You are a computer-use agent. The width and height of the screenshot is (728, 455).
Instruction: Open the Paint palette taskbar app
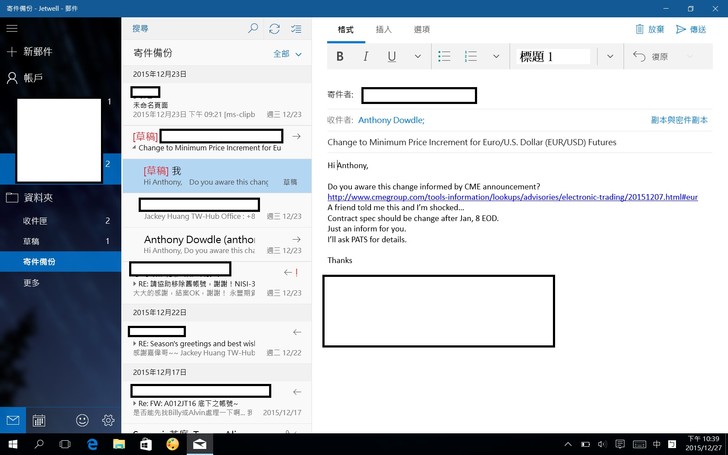(x=173, y=444)
